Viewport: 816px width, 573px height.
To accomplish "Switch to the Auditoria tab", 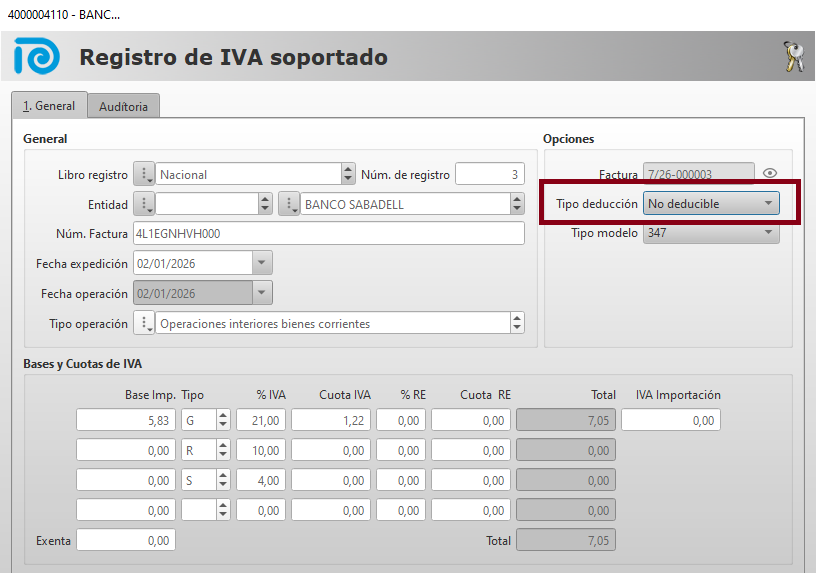I will pos(124,106).
